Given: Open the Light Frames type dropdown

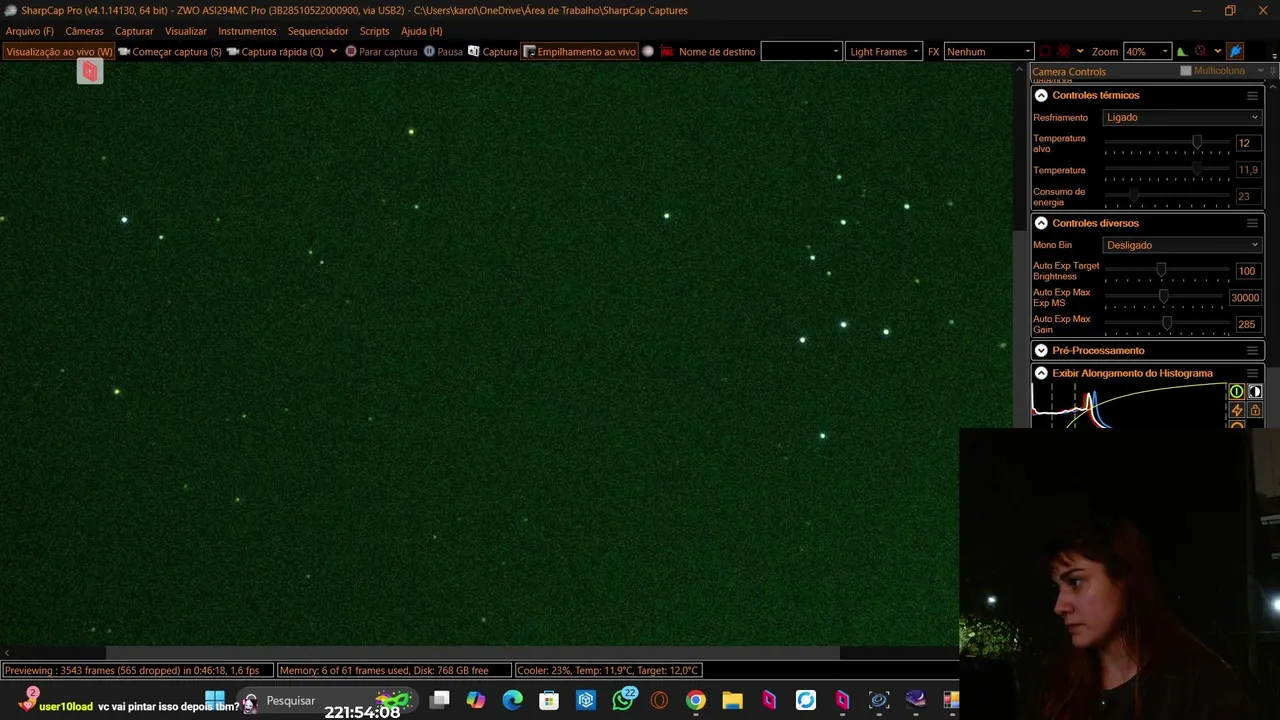Looking at the screenshot, I should coord(884,51).
